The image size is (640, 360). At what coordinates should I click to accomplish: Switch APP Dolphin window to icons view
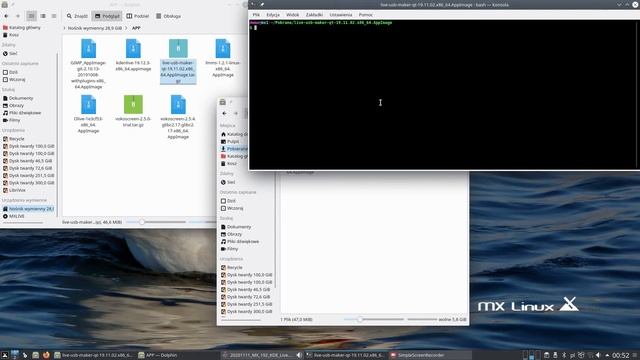click(31, 16)
